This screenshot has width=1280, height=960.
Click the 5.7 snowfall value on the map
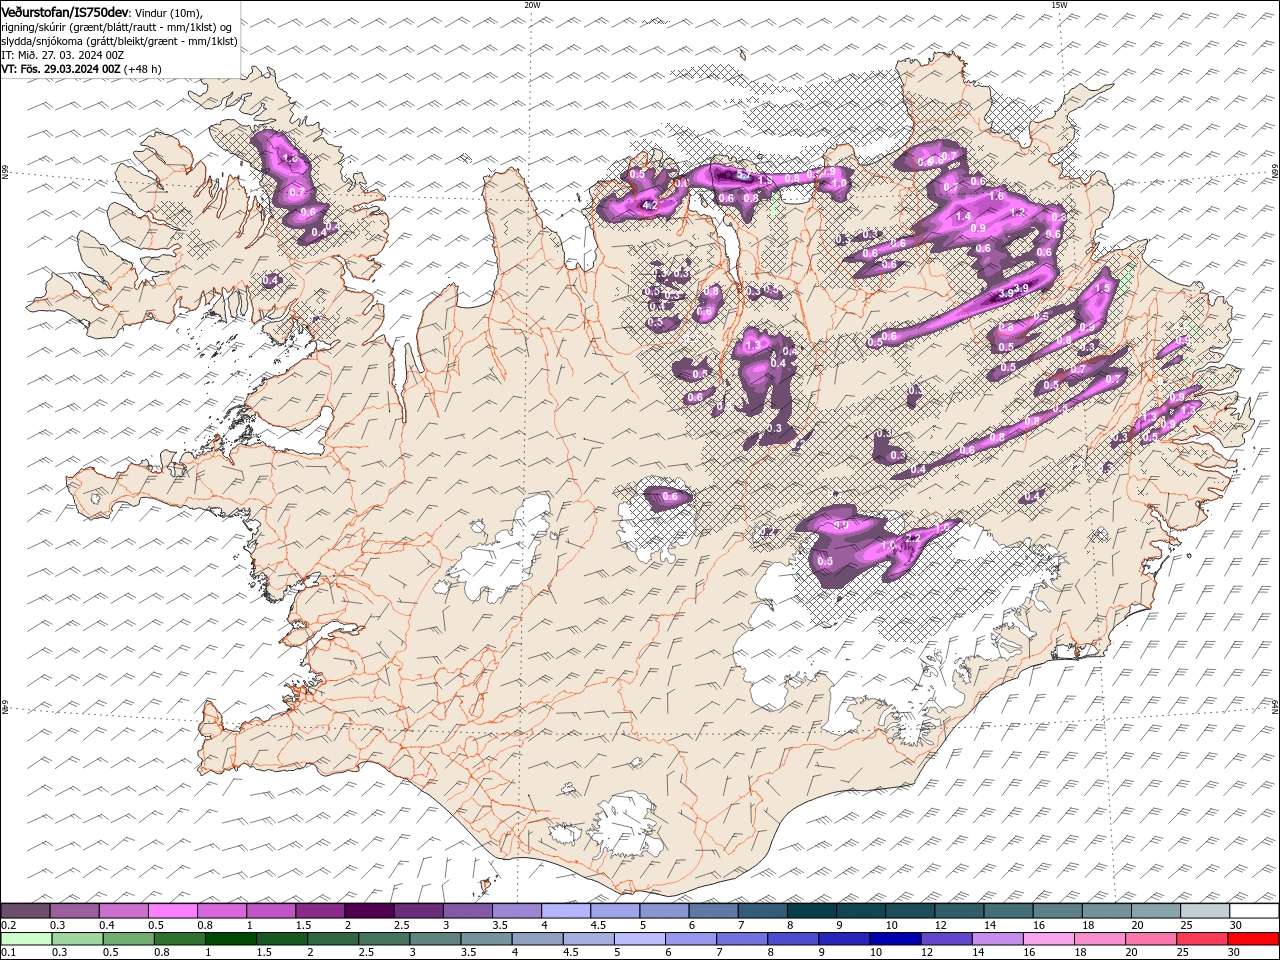(x=742, y=174)
